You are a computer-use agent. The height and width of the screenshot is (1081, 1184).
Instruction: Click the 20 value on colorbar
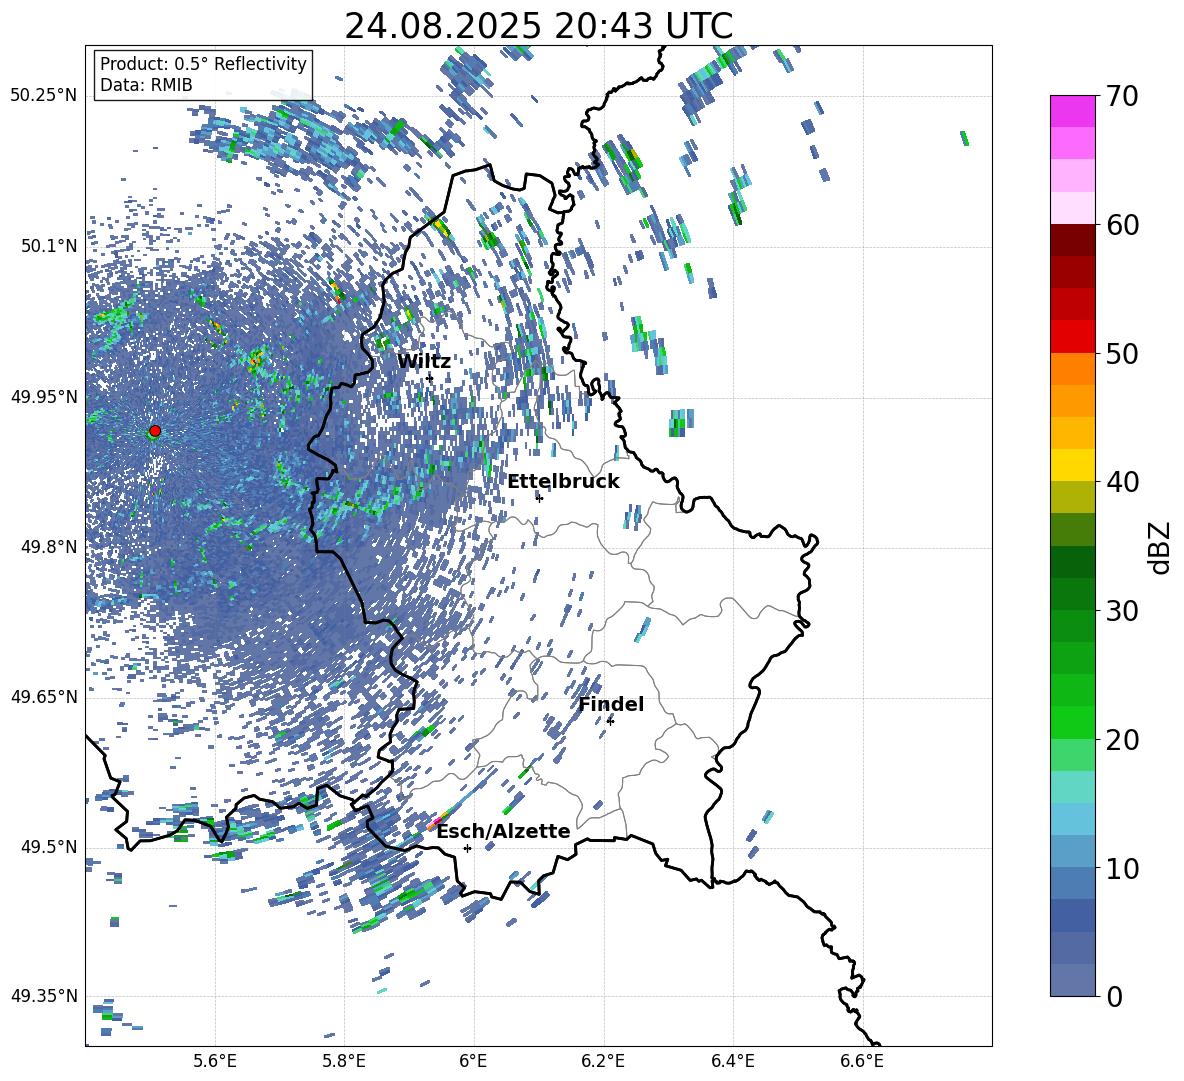pyautogui.click(x=1122, y=740)
